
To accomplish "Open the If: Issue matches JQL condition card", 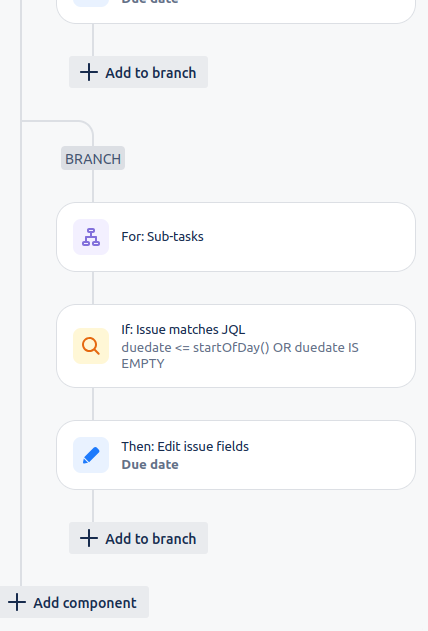I will pyautogui.click(x=236, y=346).
